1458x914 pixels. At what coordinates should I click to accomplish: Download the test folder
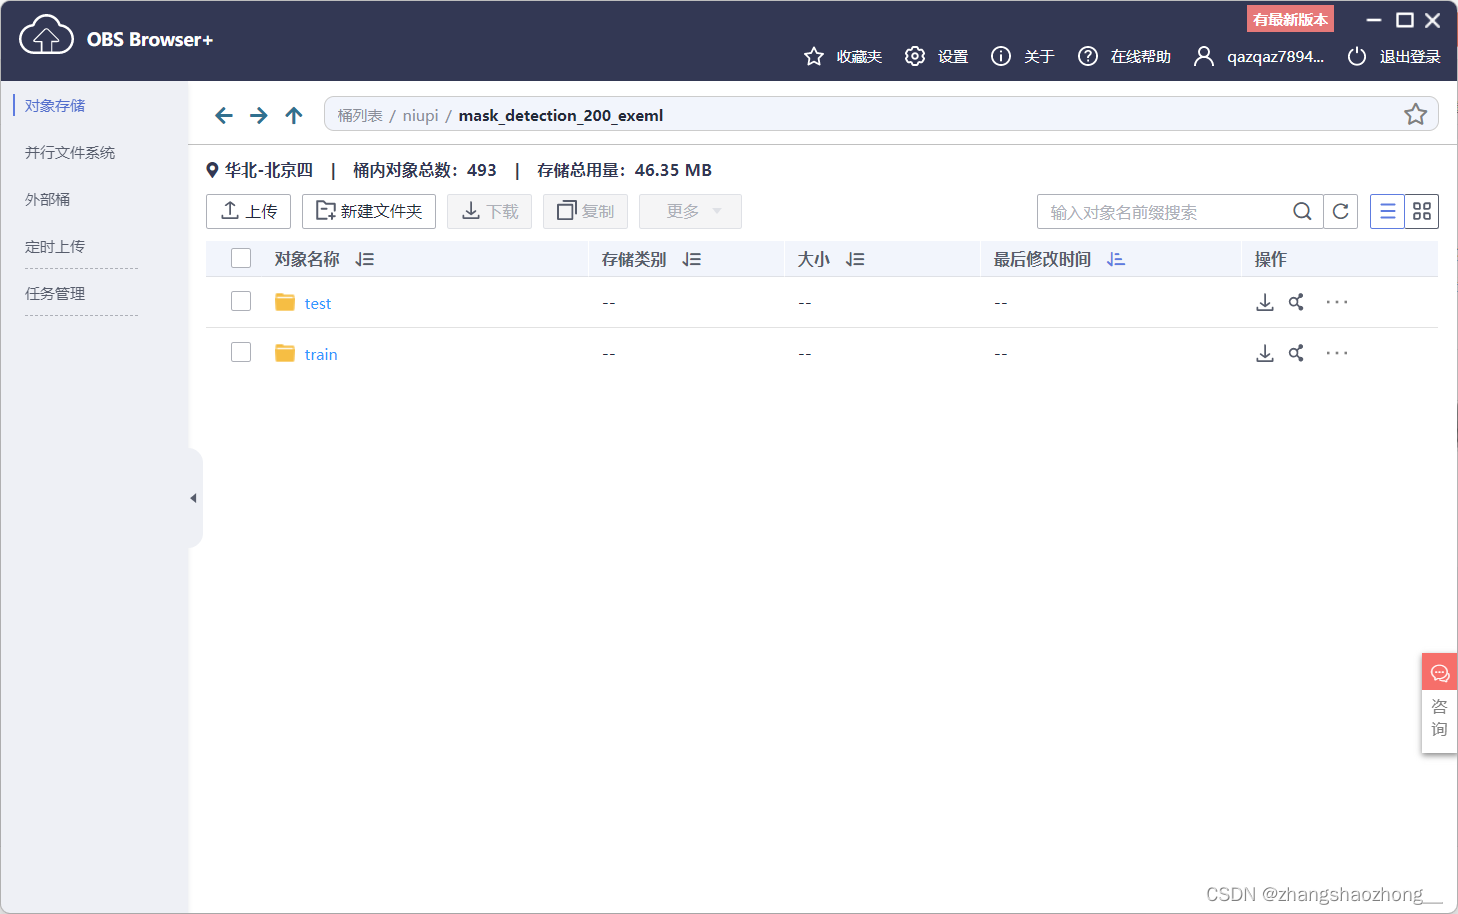click(x=1265, y=302)
